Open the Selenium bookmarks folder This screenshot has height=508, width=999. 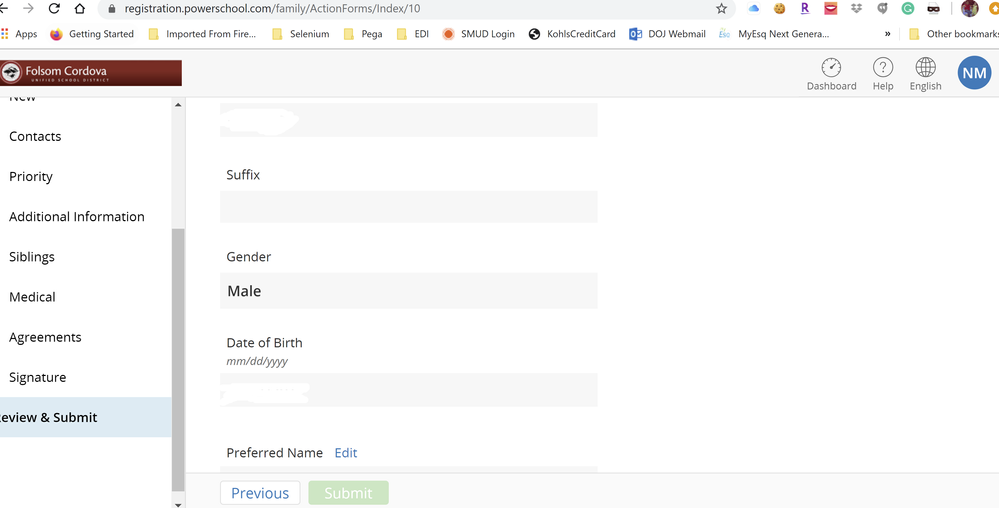pyautogui.click(x=300, y=34)
